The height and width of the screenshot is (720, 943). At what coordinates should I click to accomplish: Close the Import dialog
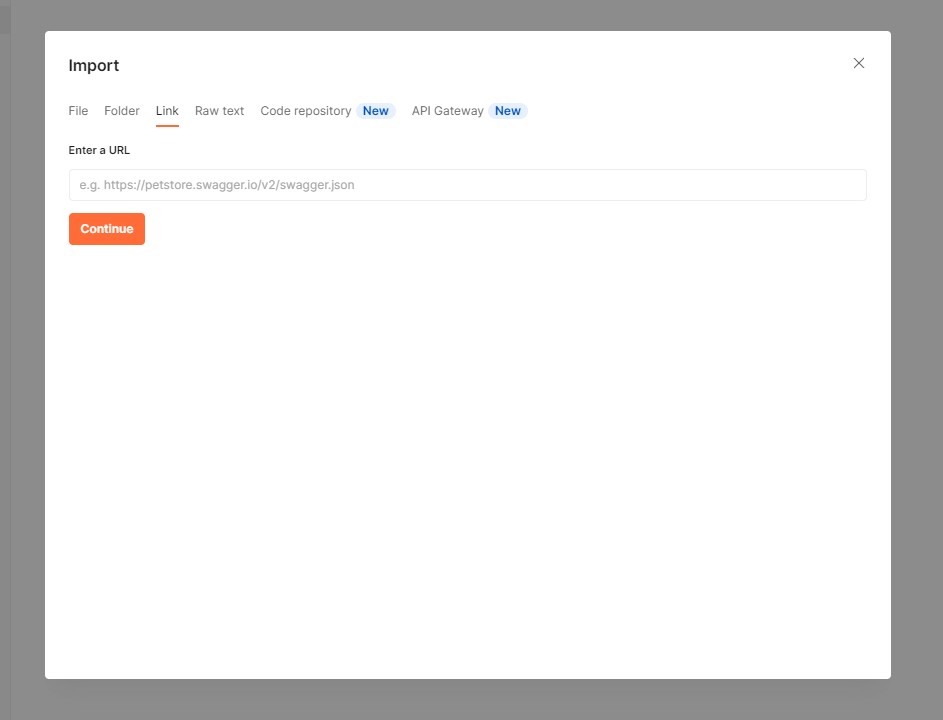(x=858, y=63)
